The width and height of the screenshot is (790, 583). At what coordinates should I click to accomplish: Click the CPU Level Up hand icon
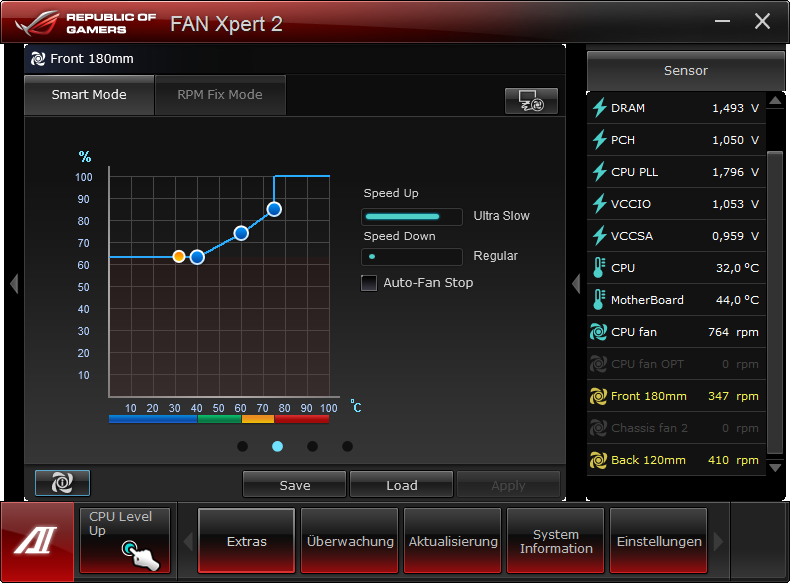tap(141, 555)
